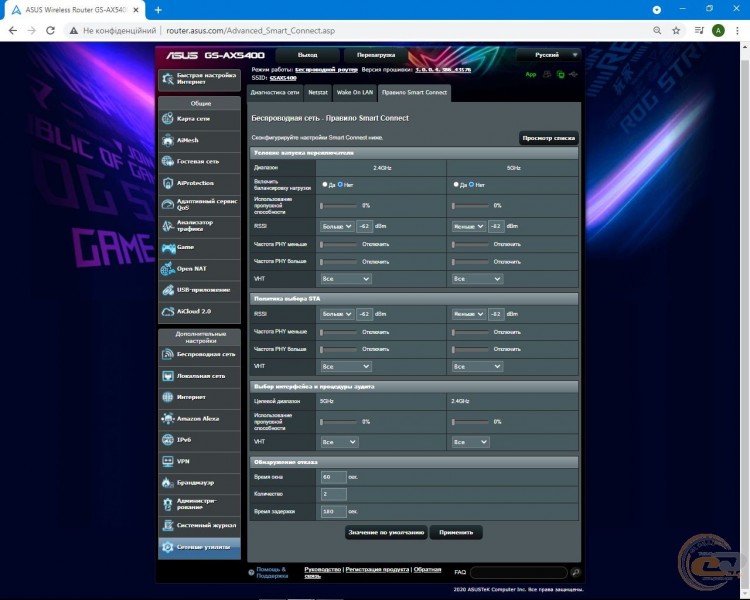
Task: Open the Русский language dropdown
Action: pyautogui.click(x=548, y=55)
